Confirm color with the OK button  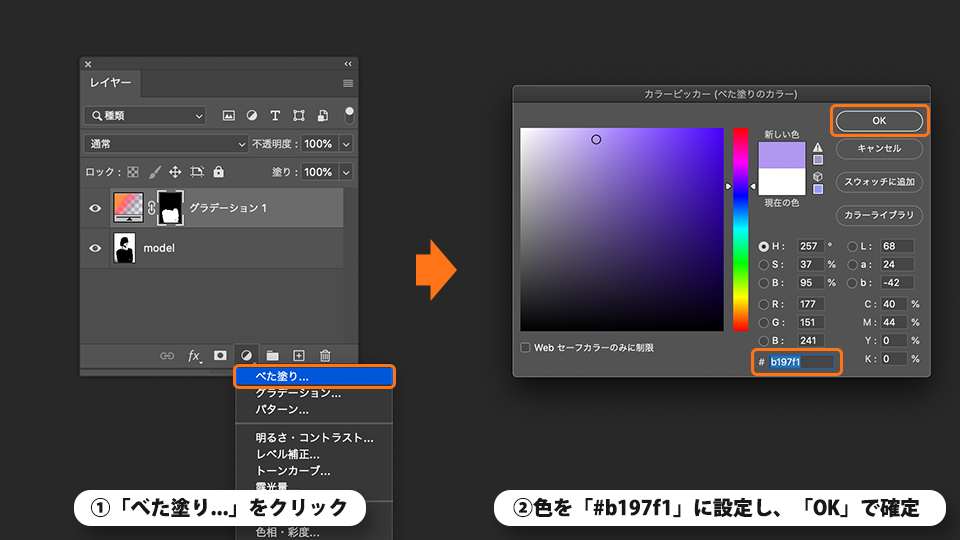879,121
